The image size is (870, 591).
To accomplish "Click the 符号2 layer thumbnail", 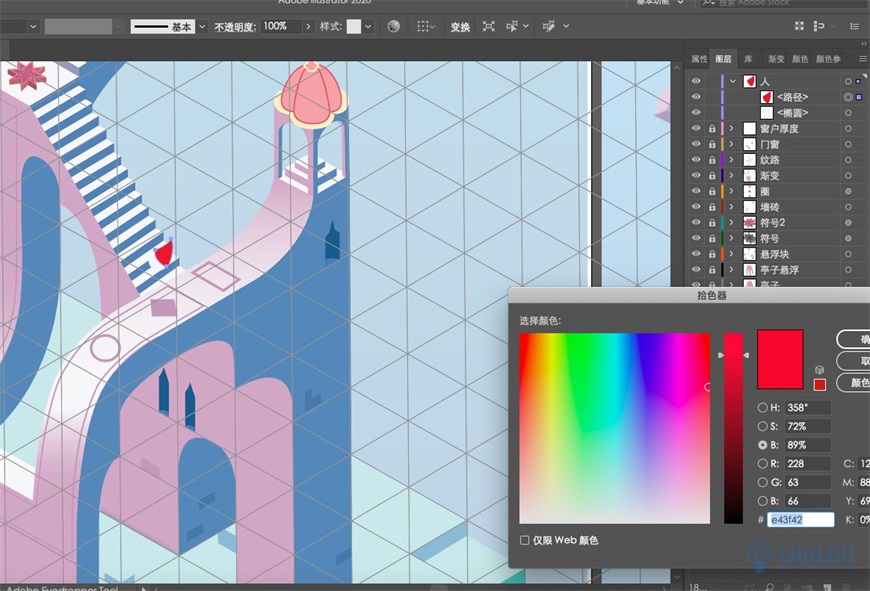I will (750, 221).
